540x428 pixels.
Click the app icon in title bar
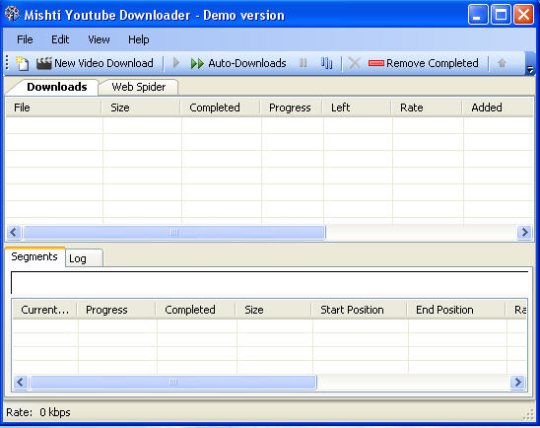(12, 14)
